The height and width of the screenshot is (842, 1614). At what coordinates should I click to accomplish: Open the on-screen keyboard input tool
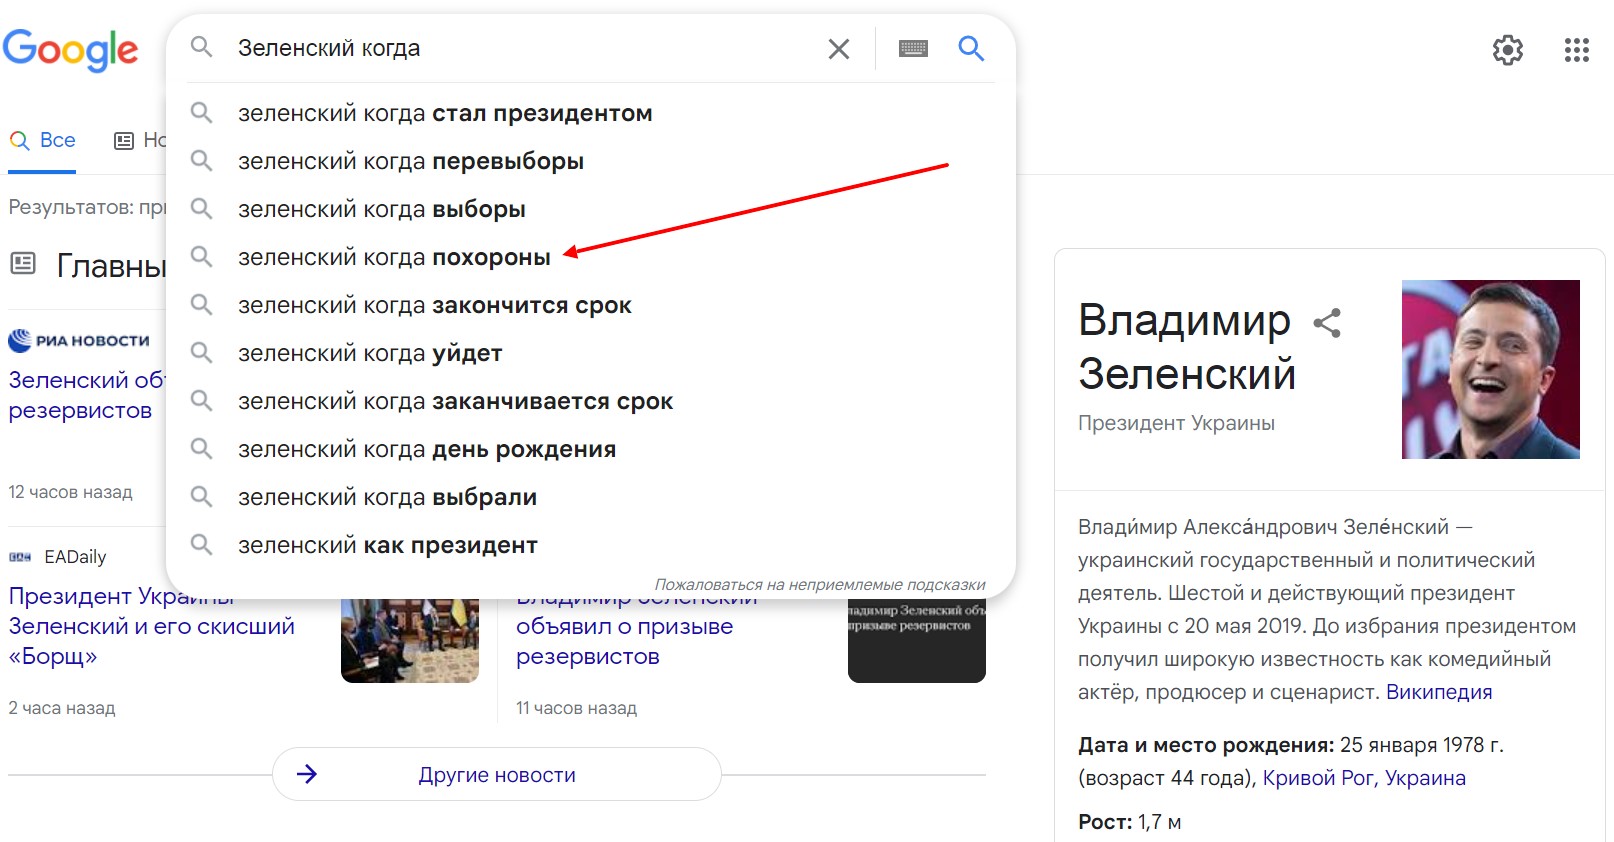pos(913,48)
